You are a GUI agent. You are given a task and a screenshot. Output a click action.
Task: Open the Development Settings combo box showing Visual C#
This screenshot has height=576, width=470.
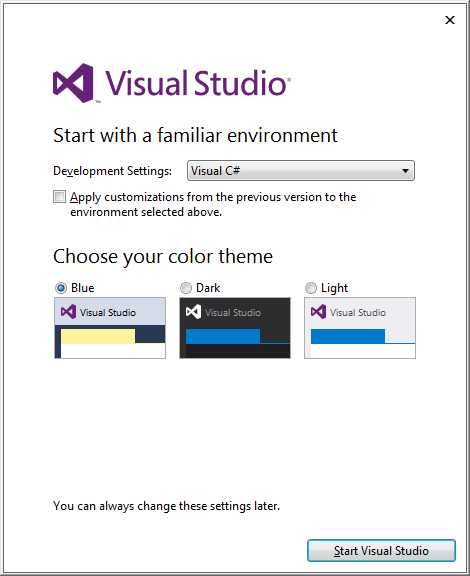(301, 170)
